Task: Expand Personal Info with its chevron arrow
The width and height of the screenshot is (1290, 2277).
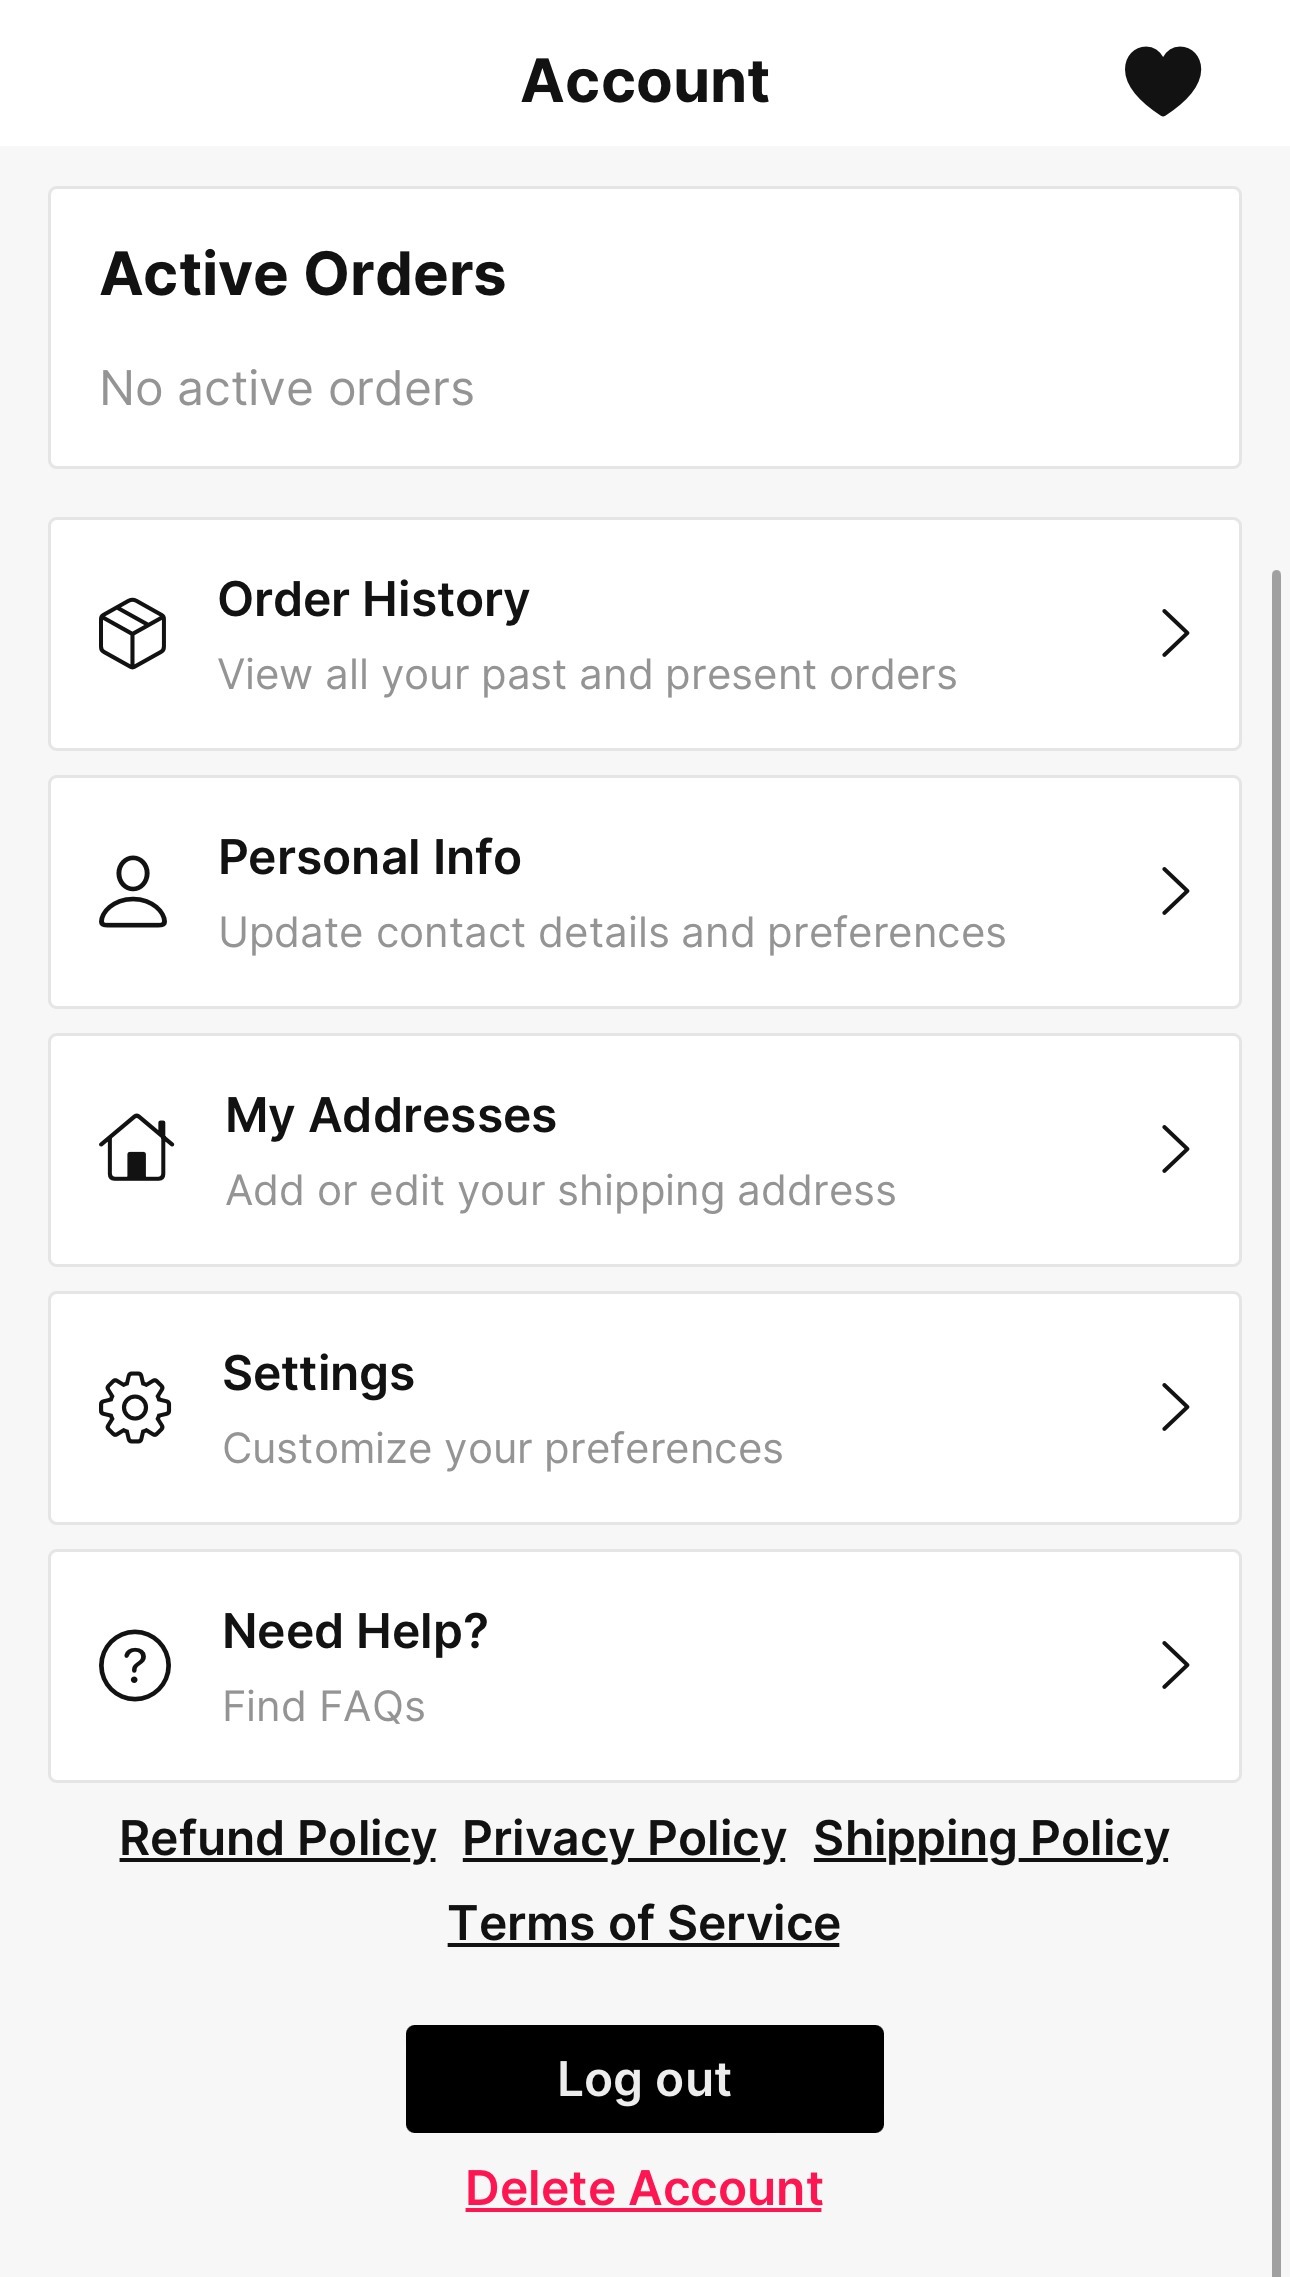Action: 1175,891
